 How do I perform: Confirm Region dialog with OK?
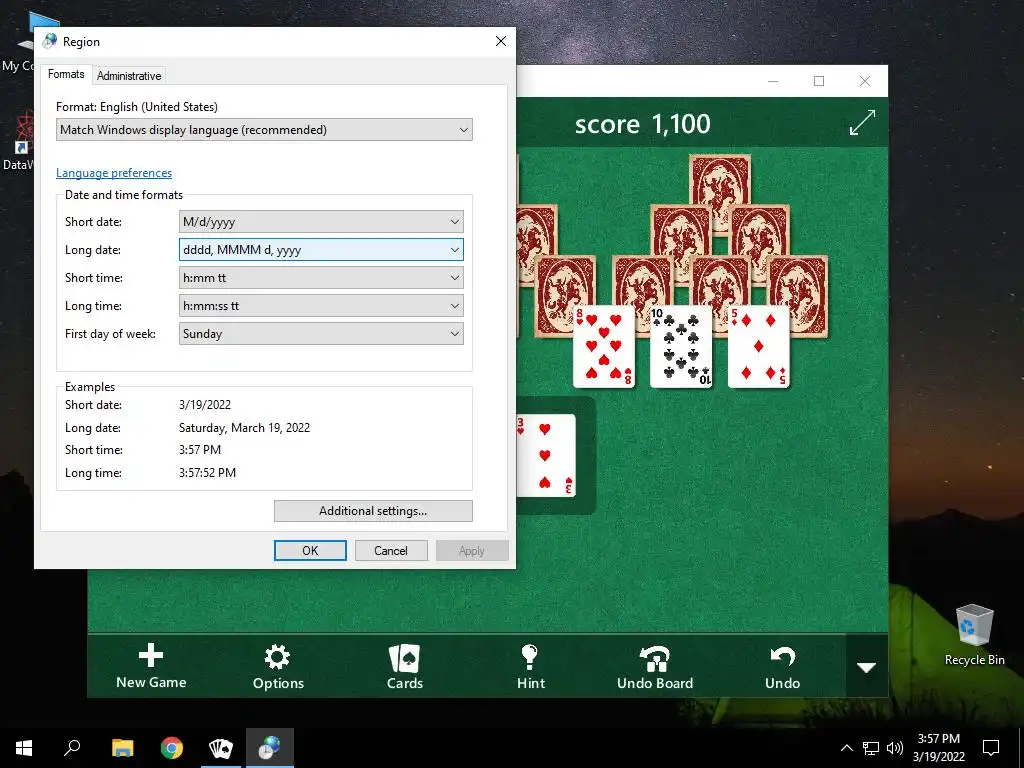pyautogui.click(x=310, y=551)
